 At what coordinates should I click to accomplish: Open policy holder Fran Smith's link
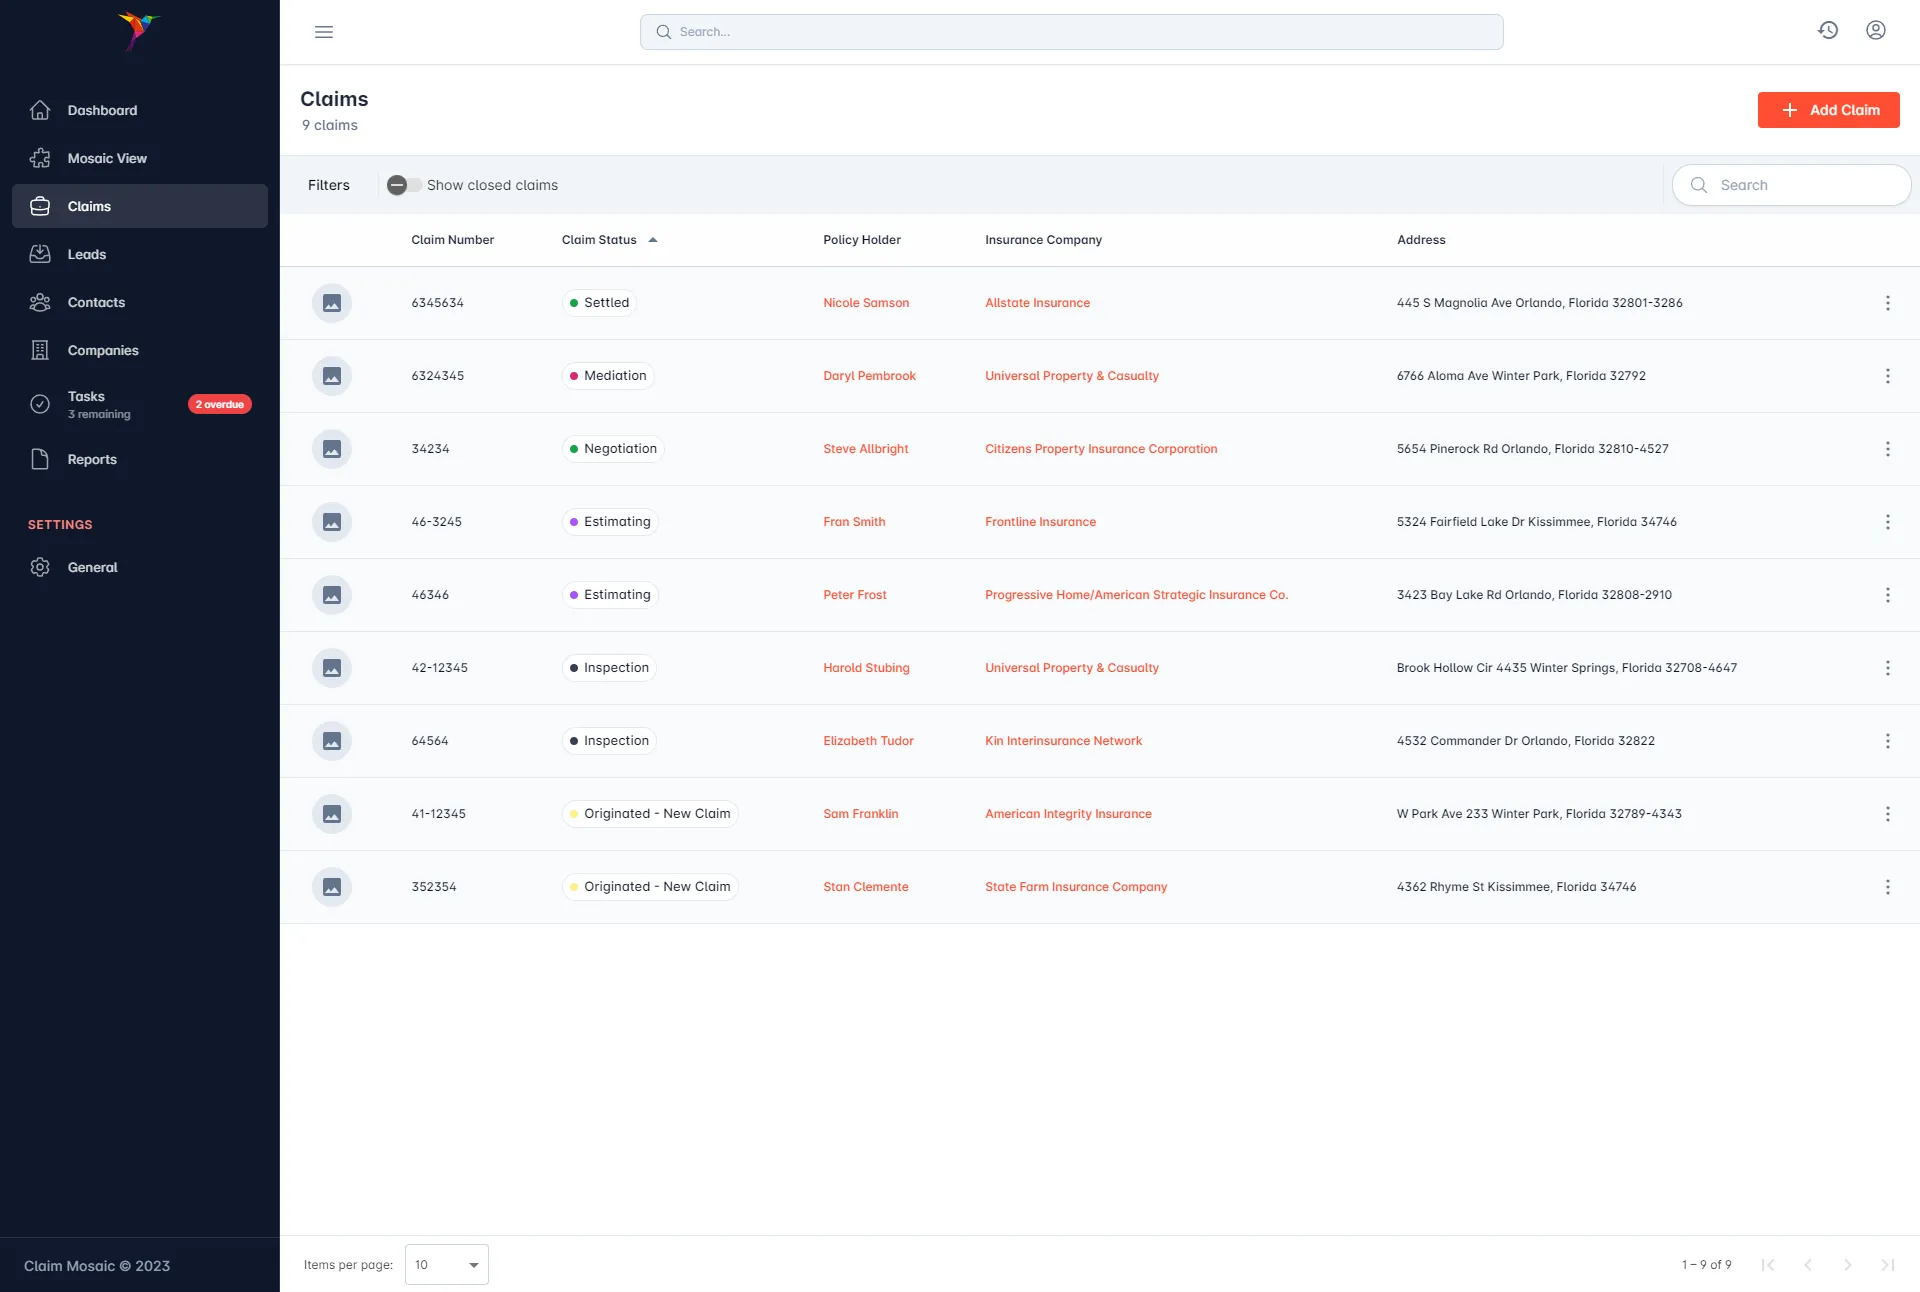pyautogui.click(x=854, y=521)
